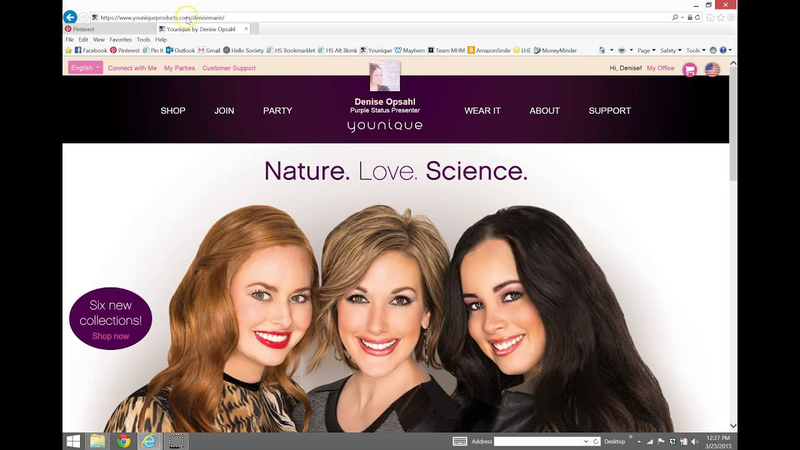This screenshot has width=800, height=450.
Task: Open the Facebook favorites bookmark
Action: point(91,50)
